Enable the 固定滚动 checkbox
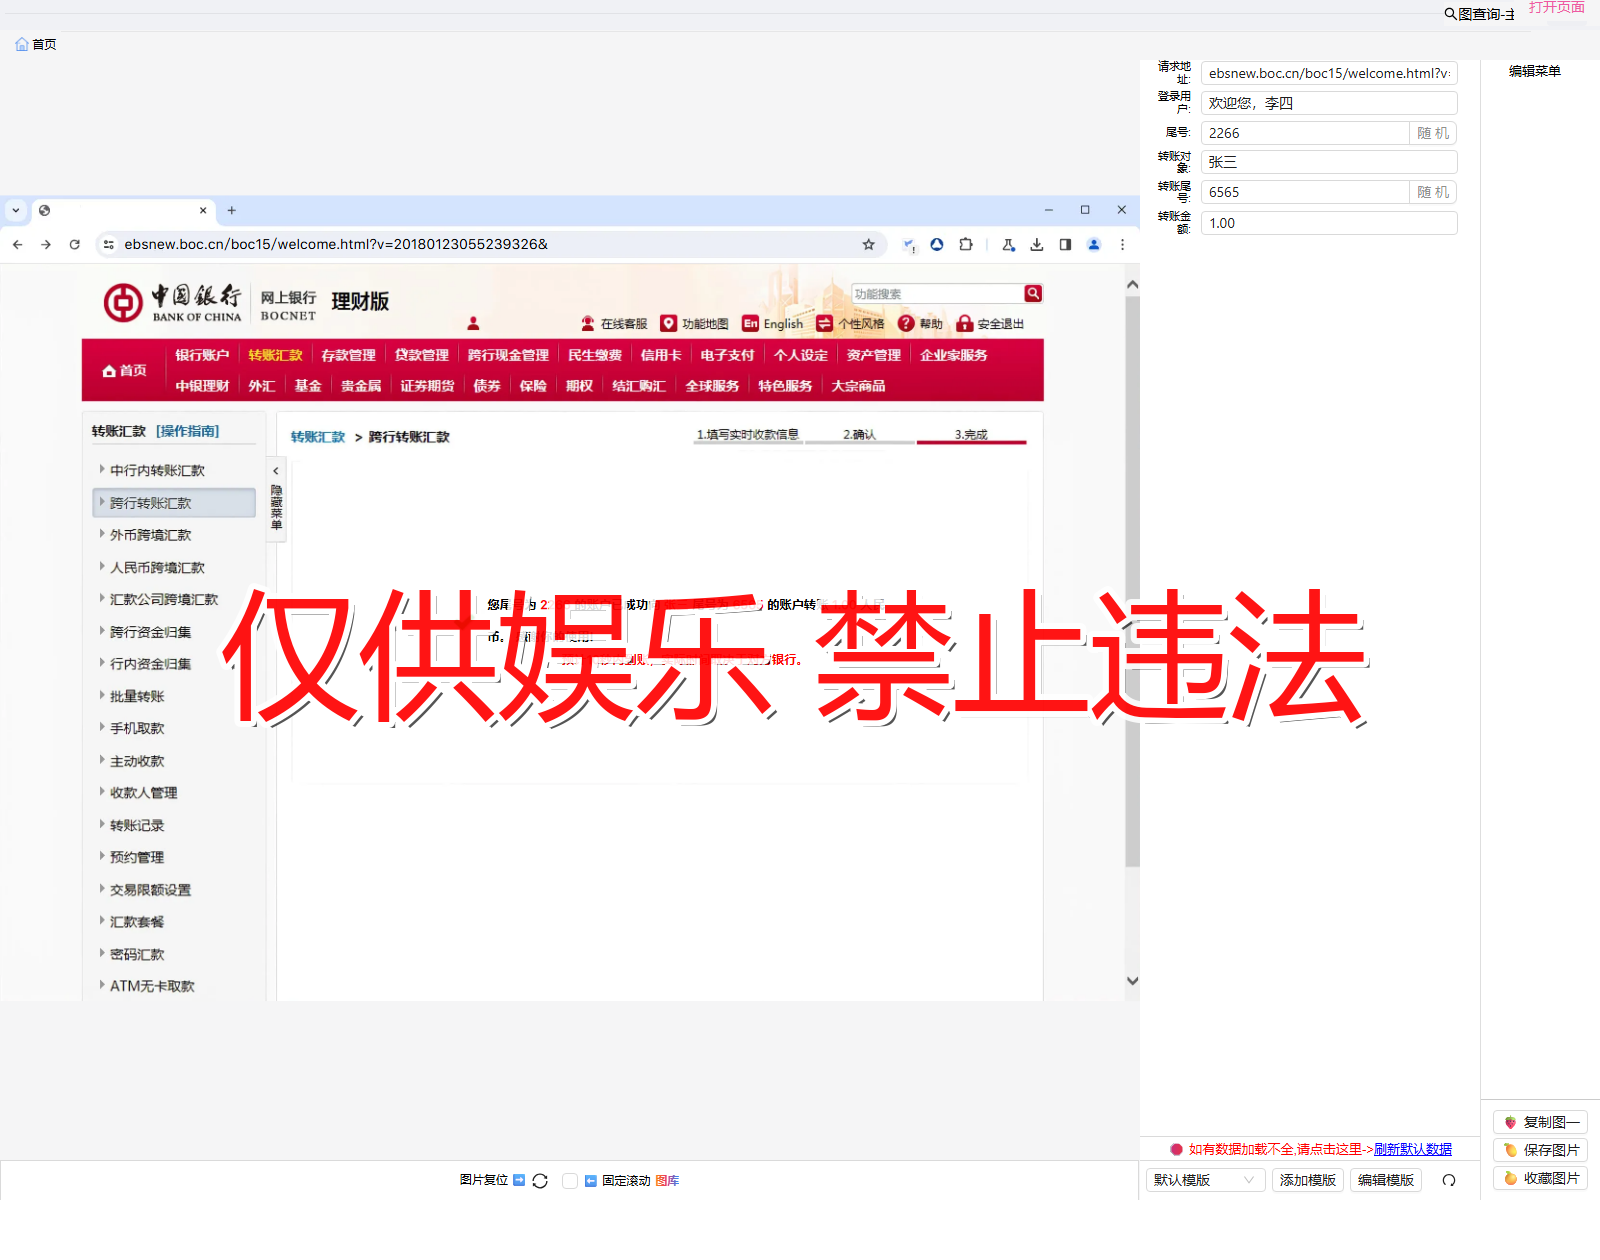The image size is (1600, 1260). [x=570, y=1180]
